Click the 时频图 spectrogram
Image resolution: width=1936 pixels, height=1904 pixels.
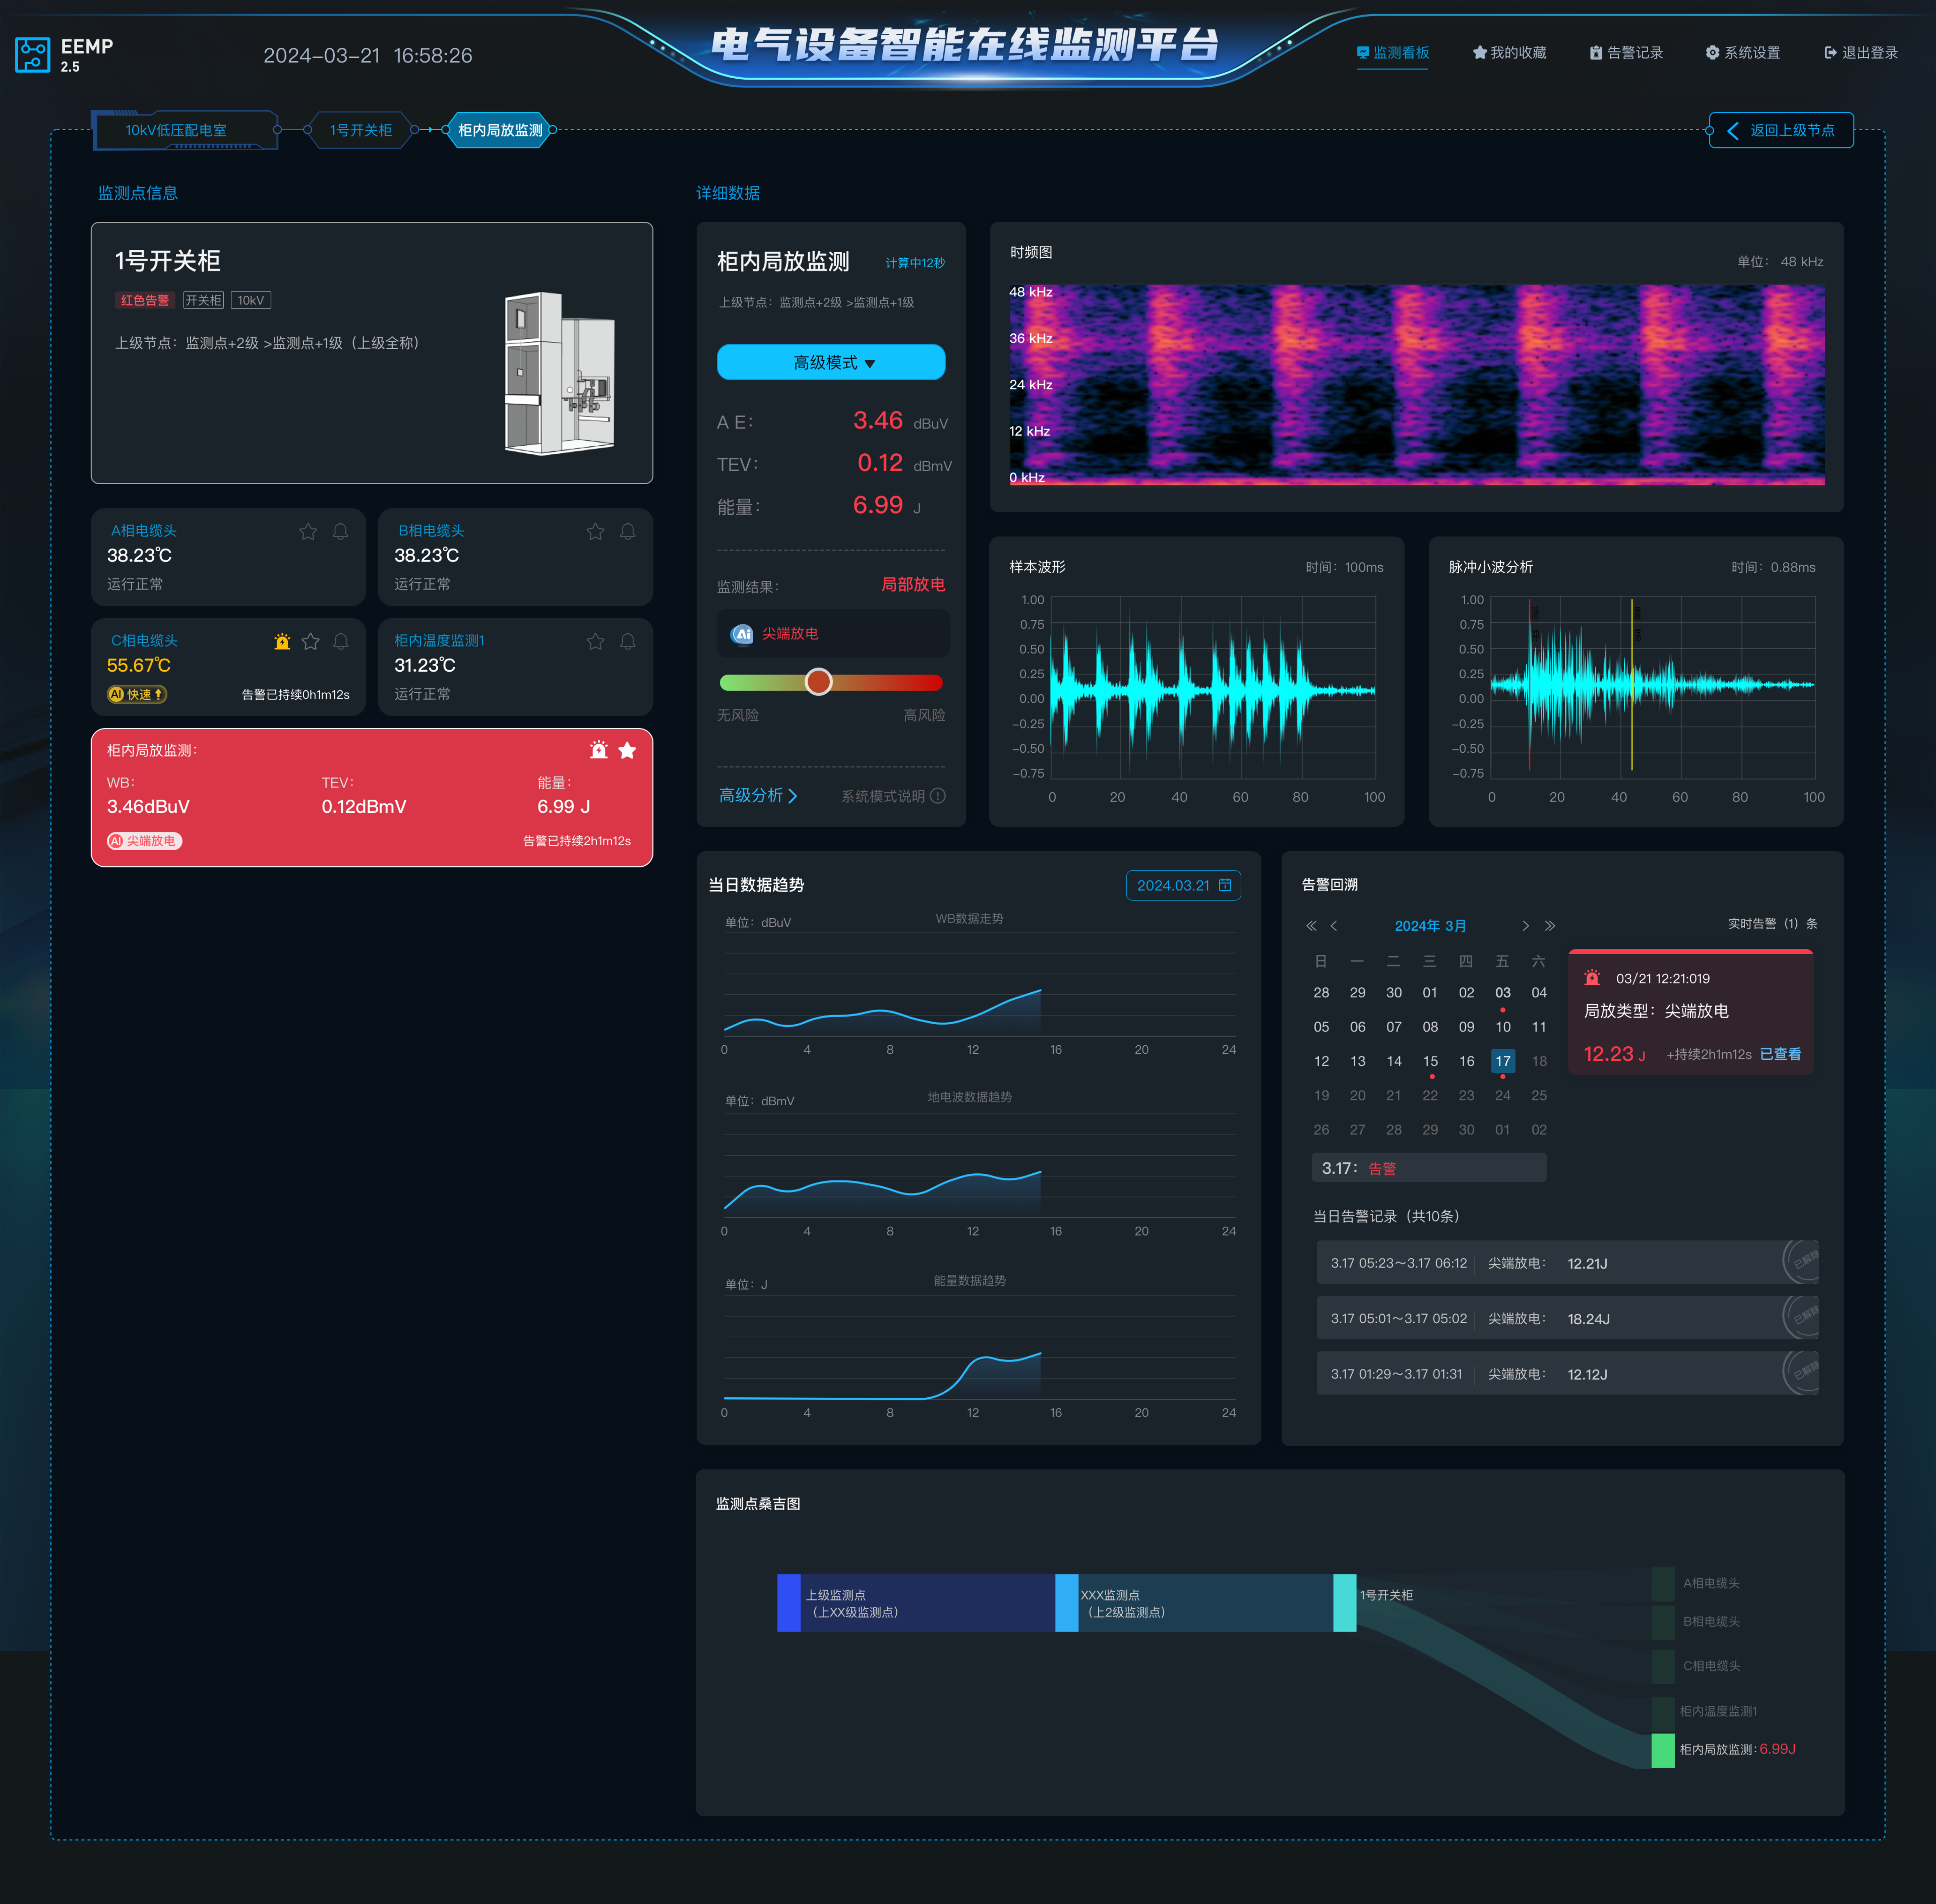1417,385
